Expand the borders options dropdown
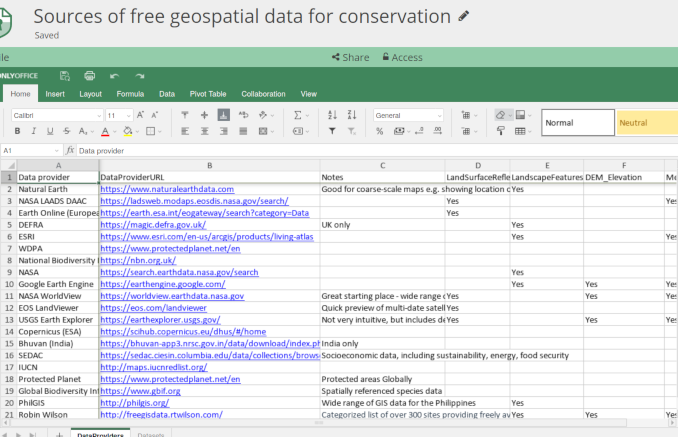Image resolution: width=678 pixels, height=437 pixels. coord(160,131)
